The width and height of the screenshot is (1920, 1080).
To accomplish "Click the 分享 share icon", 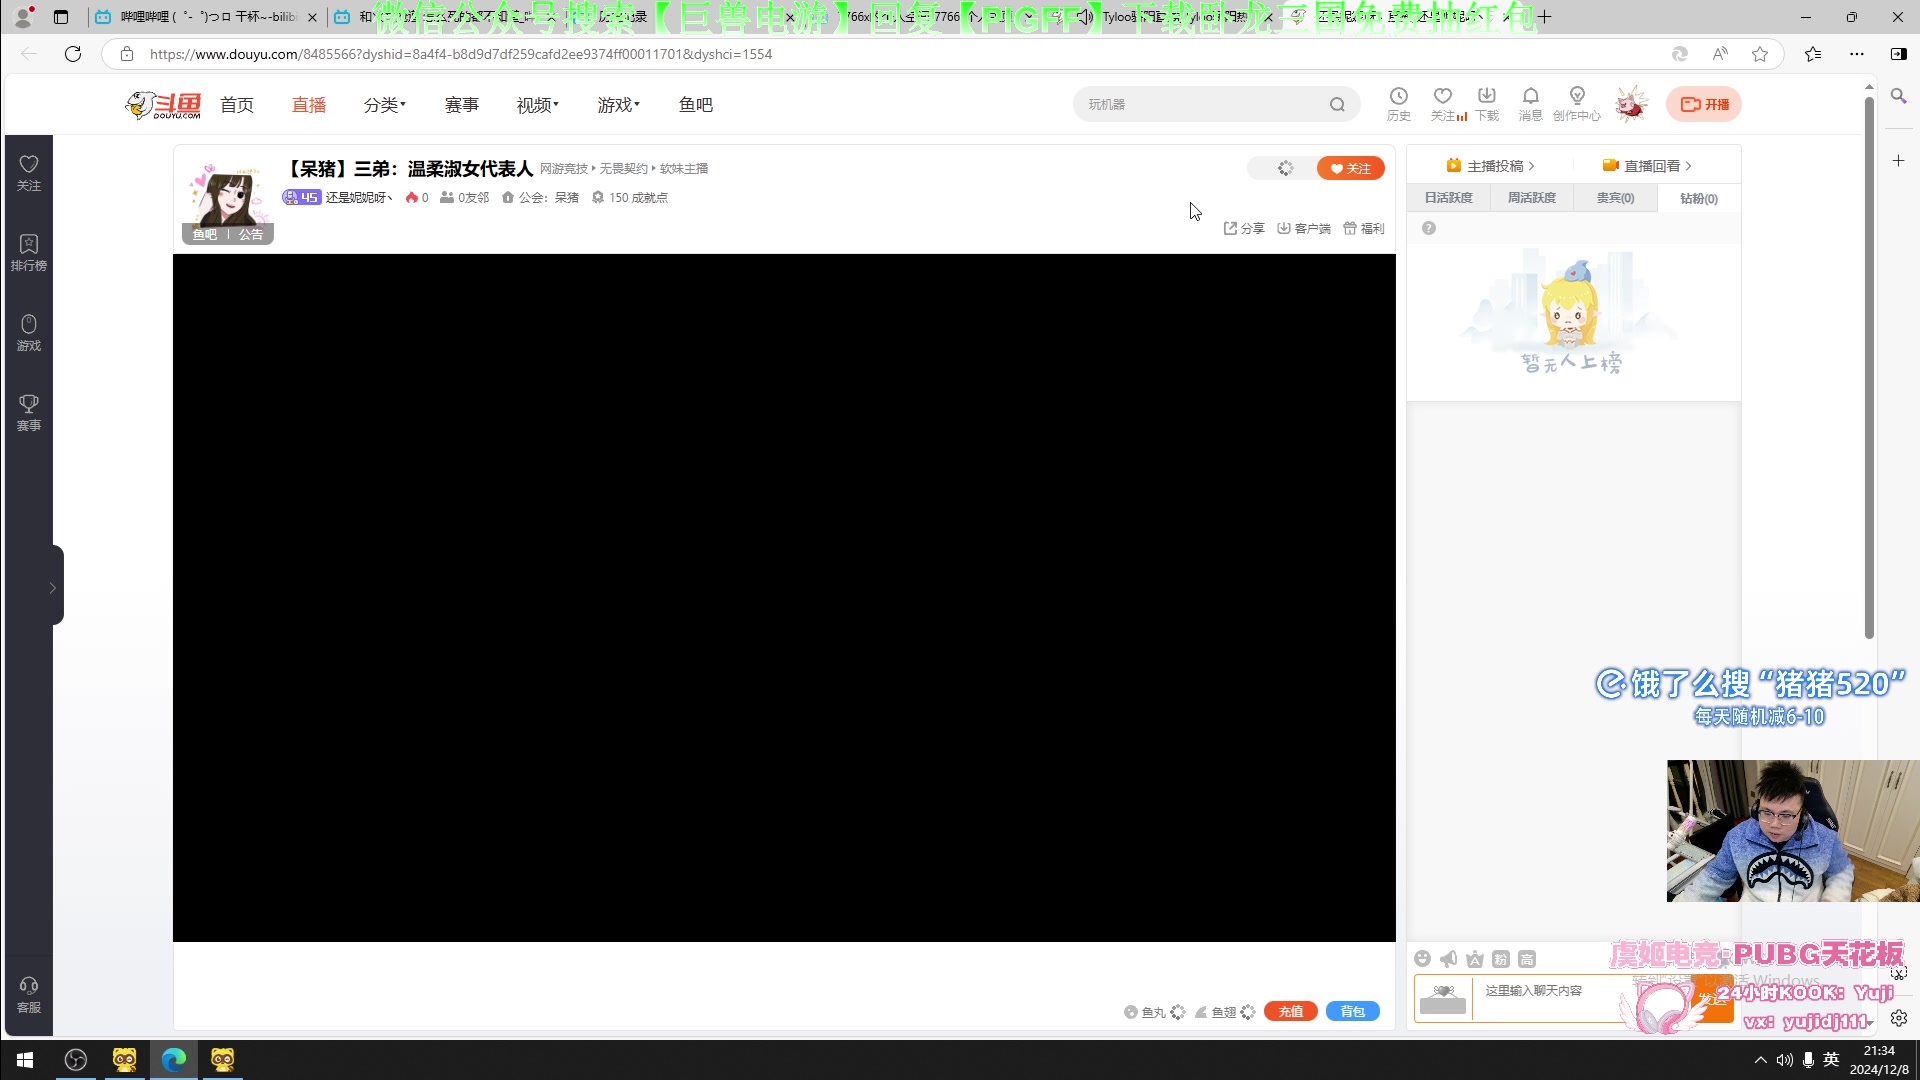I will [x=1244, y=228].
